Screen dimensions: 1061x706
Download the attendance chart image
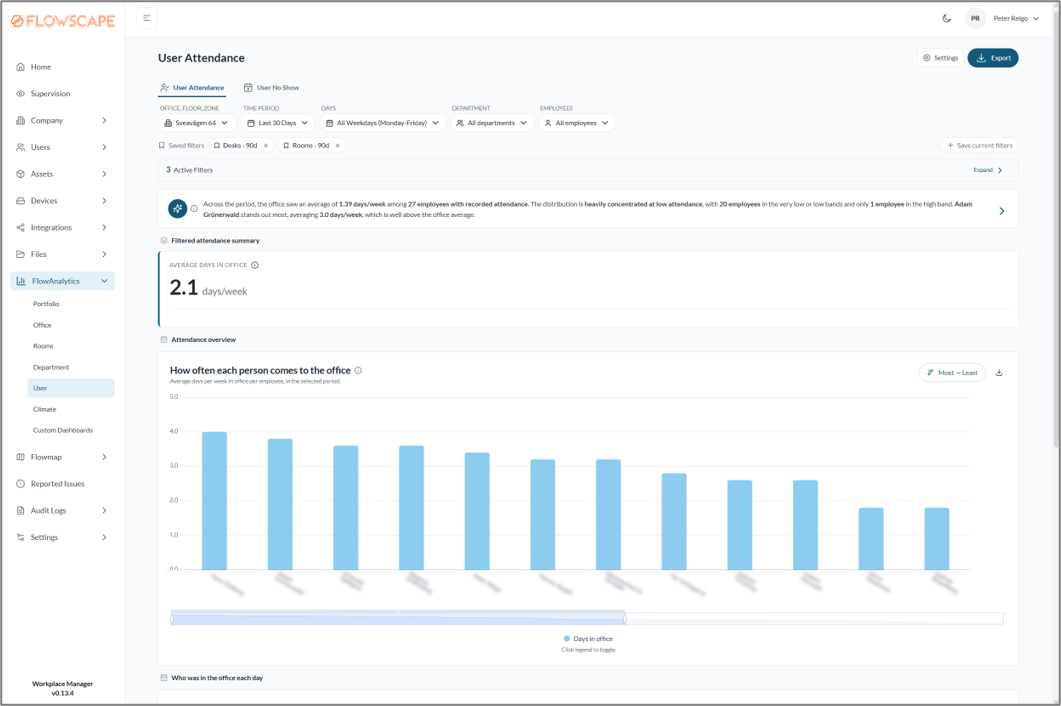(999, 373)
